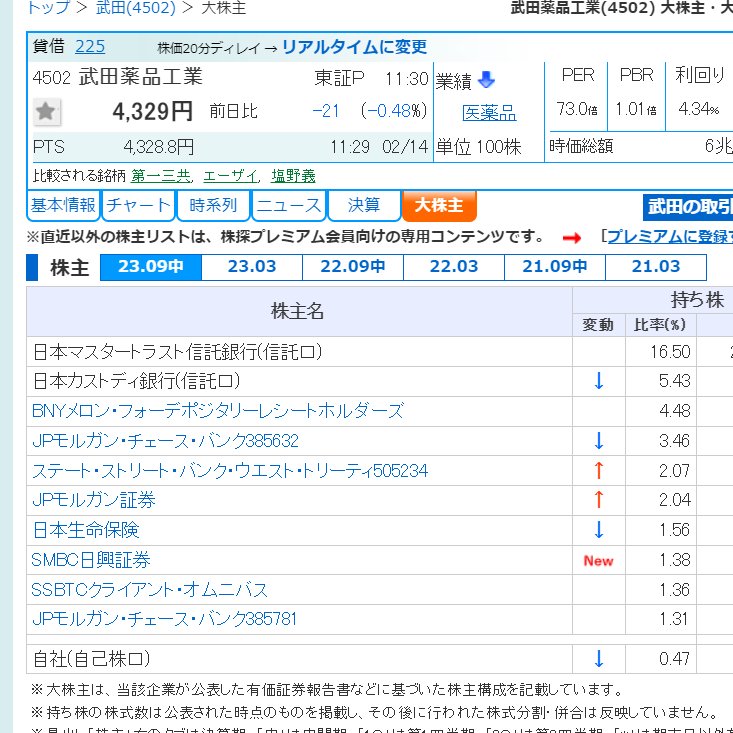
Task: Click the 武田の取引 button
Action: [x=689, y=207]
